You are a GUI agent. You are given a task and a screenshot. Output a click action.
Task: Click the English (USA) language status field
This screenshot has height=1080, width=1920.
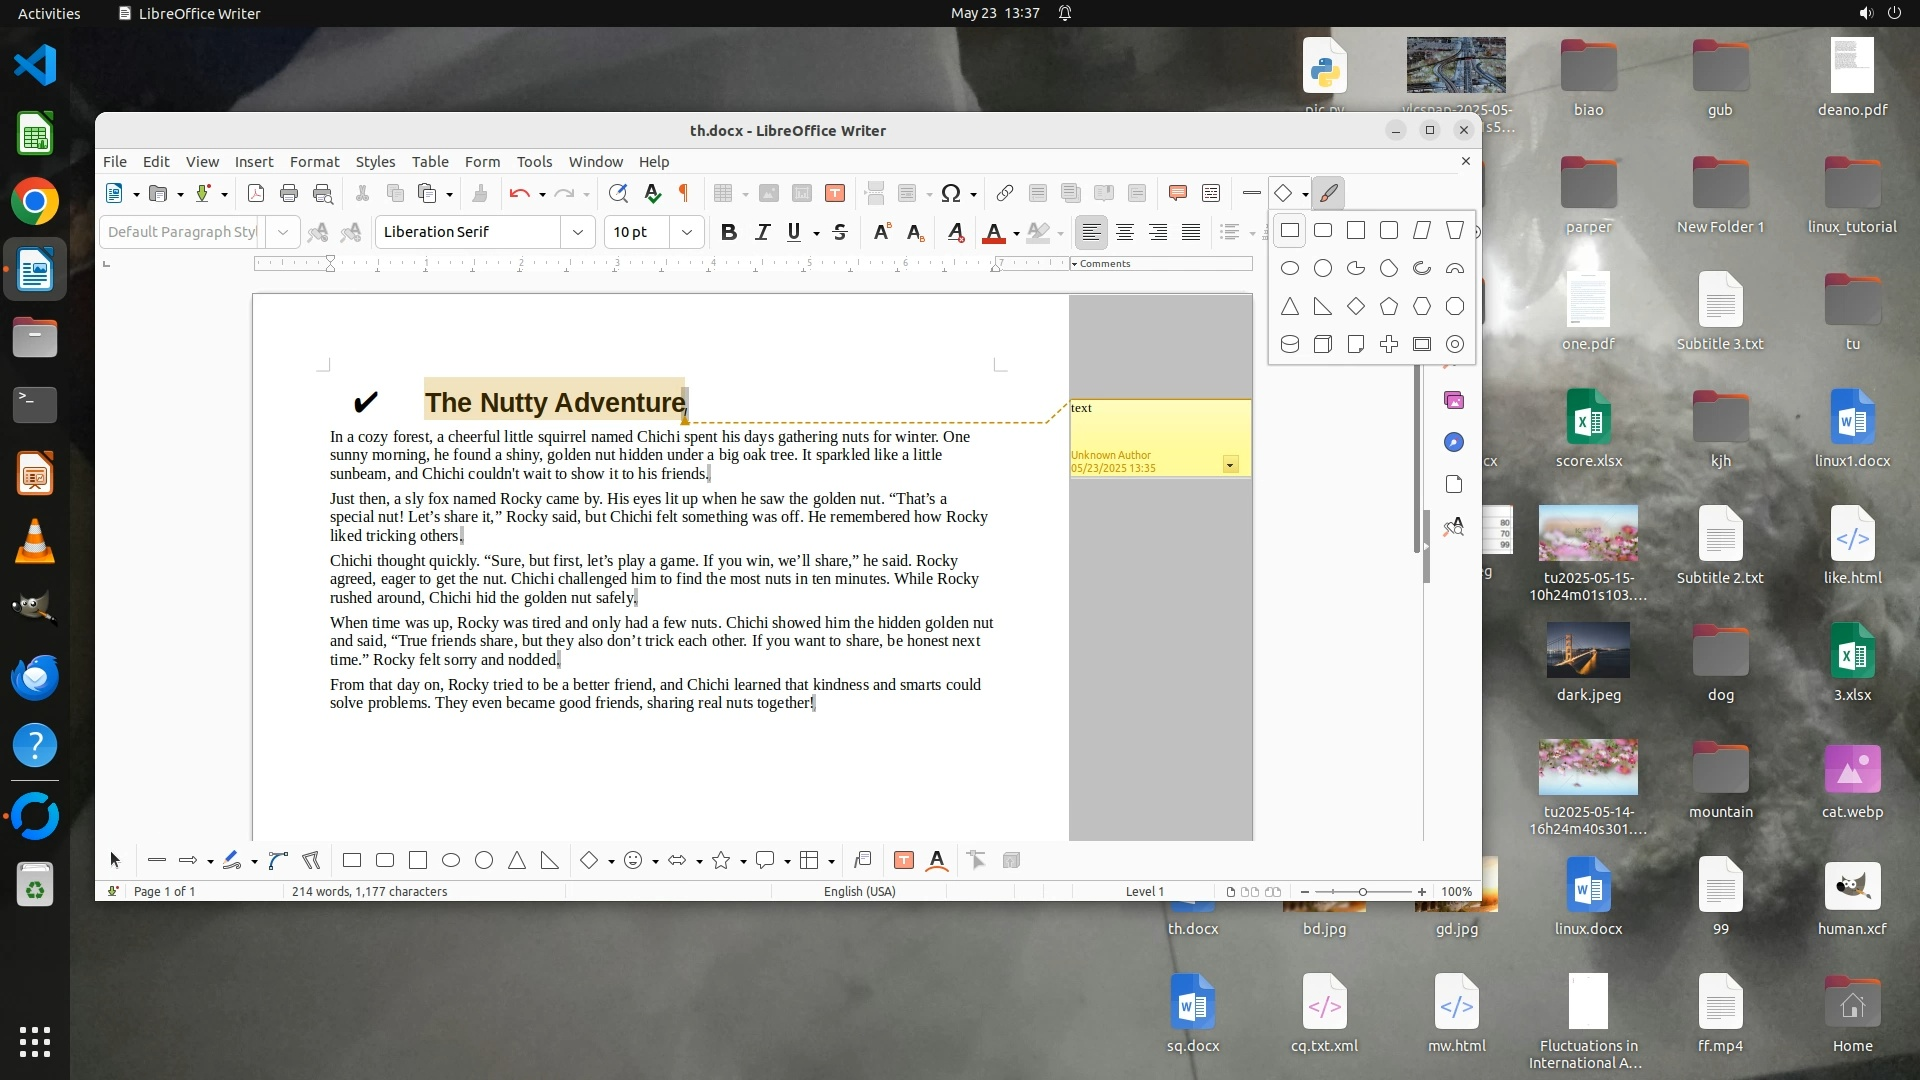click(x=859, y=892)
